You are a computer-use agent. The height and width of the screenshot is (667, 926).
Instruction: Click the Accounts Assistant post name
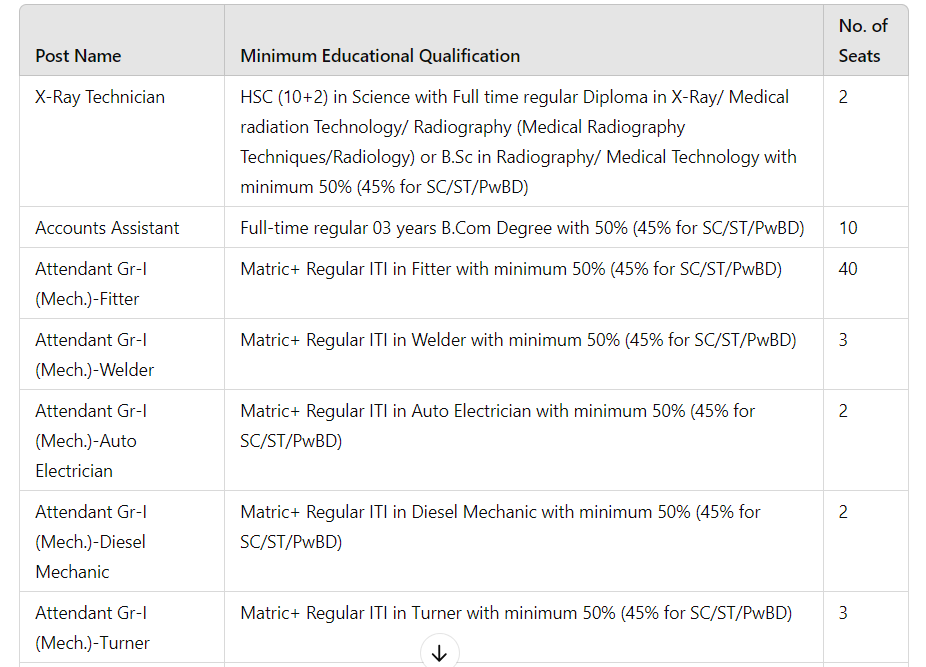(107, 228)
